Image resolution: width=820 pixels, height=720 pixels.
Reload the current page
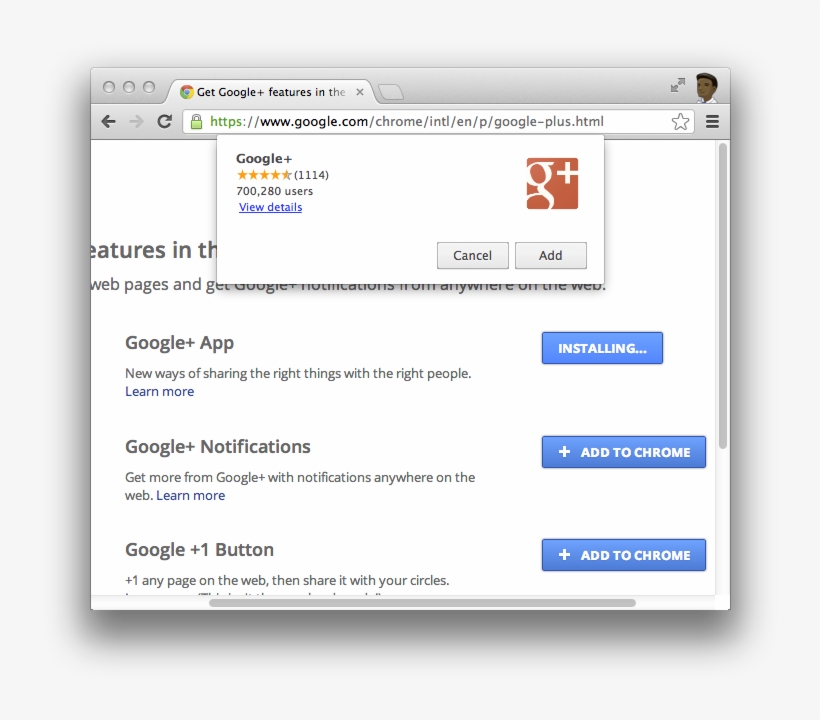coord(165,121)
